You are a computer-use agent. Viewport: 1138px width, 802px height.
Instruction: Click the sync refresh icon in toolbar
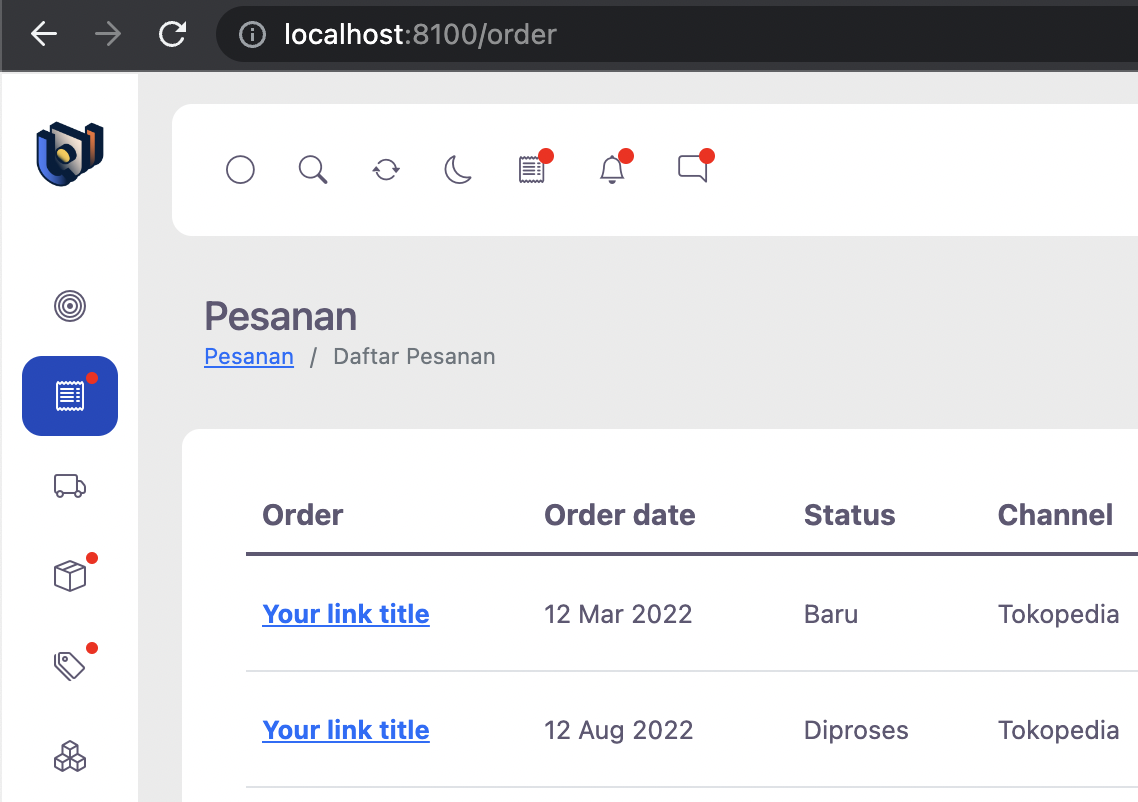pos(385,170)
